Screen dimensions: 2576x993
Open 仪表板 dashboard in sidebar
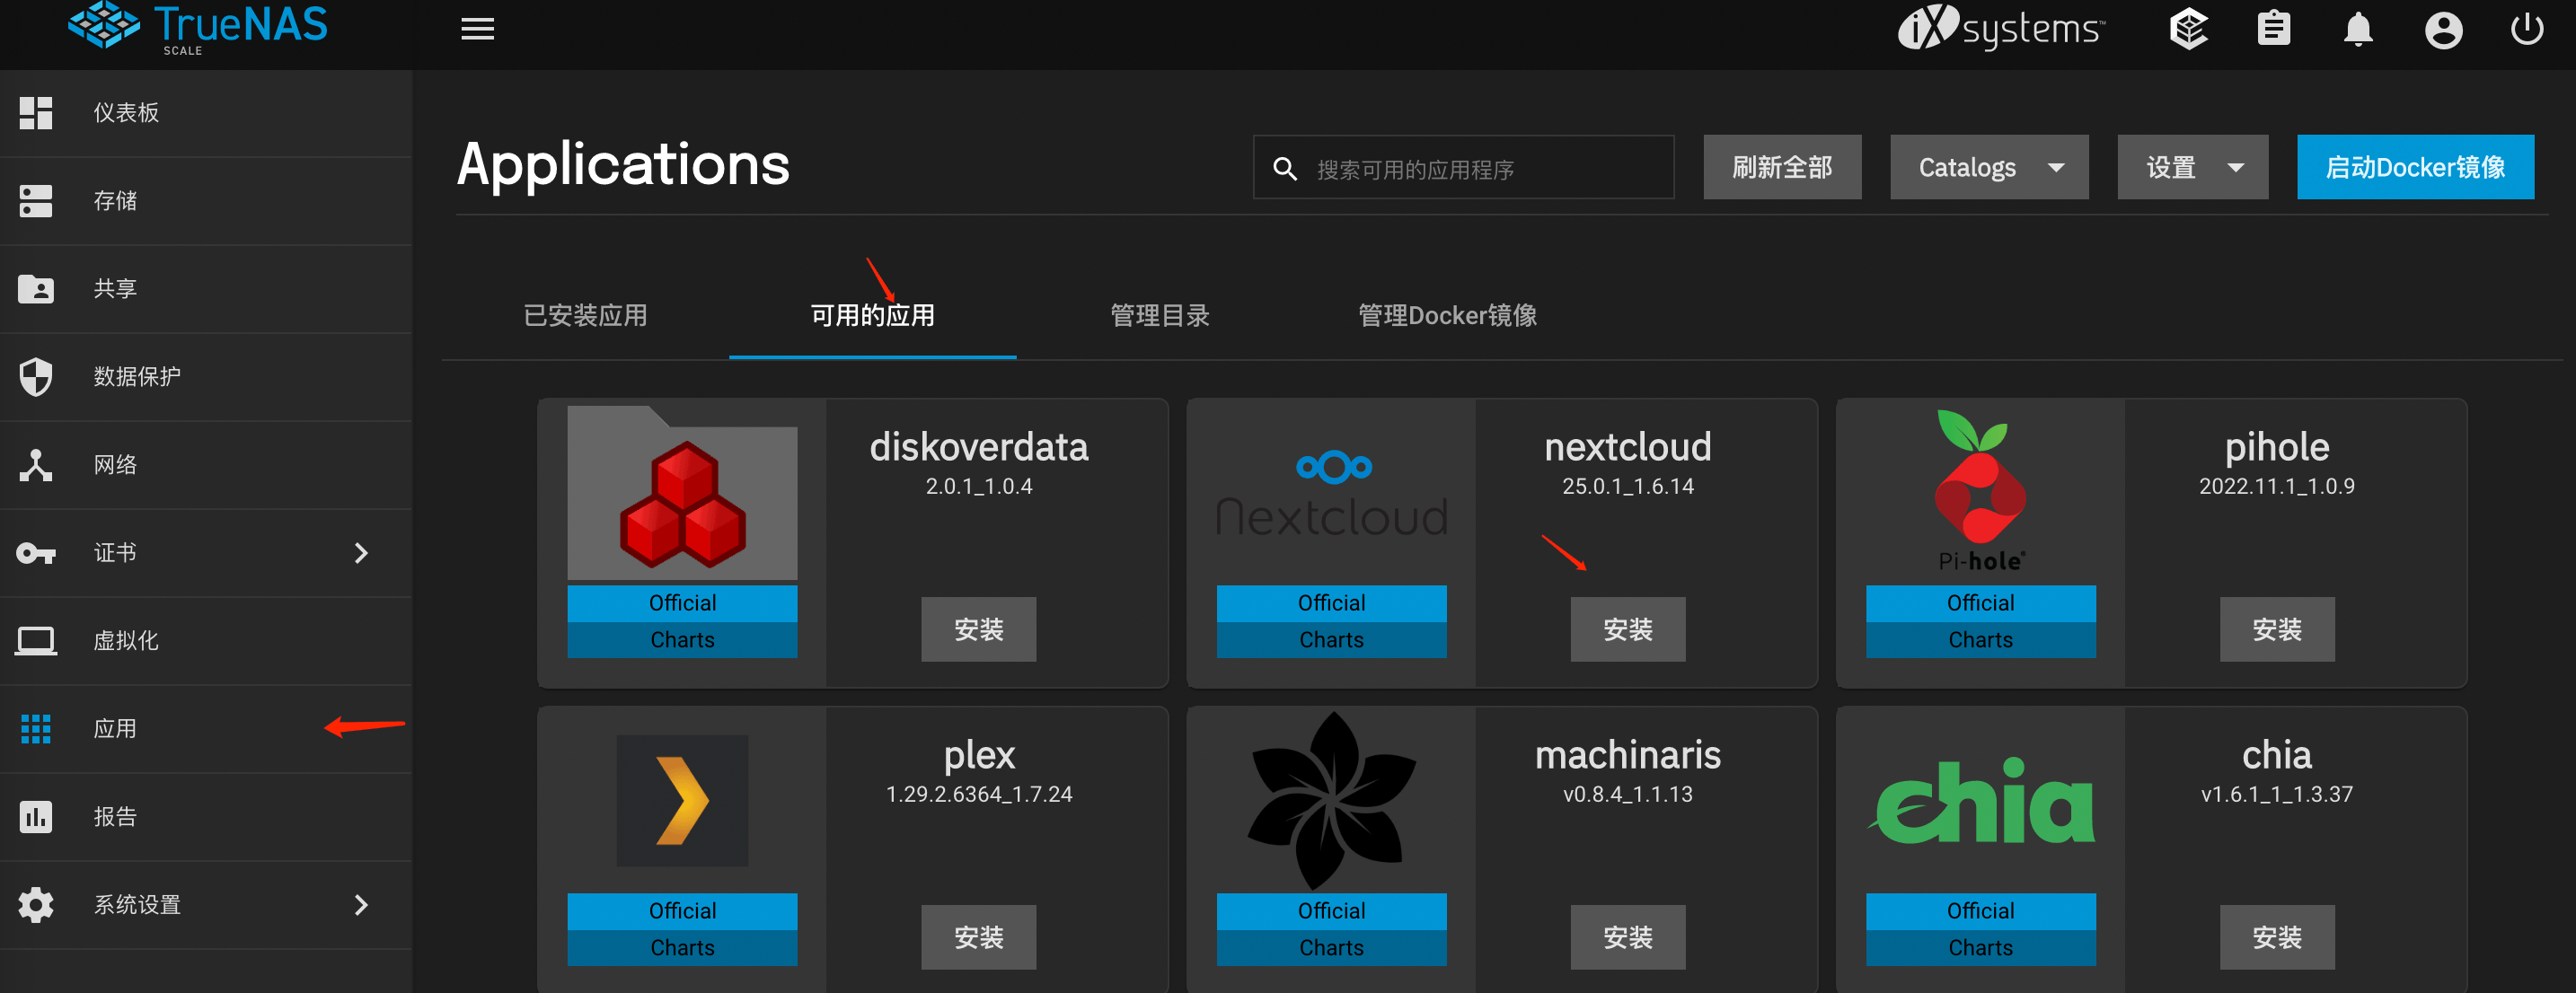click(126, 113)
